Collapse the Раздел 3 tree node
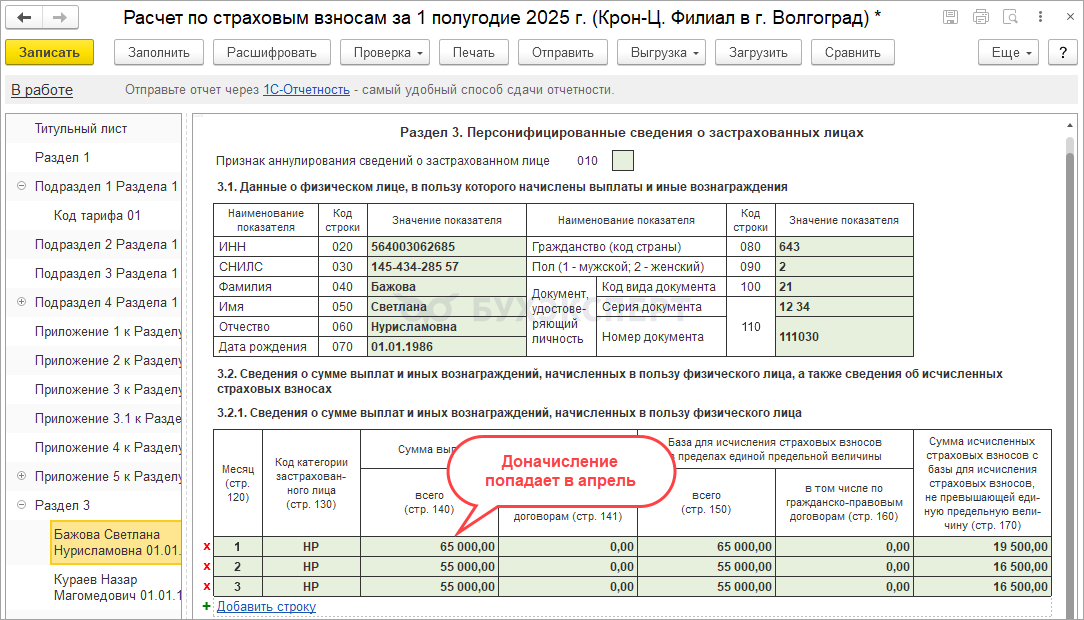The height and width of the screenshot is (620, 1084). coord(21,505)
